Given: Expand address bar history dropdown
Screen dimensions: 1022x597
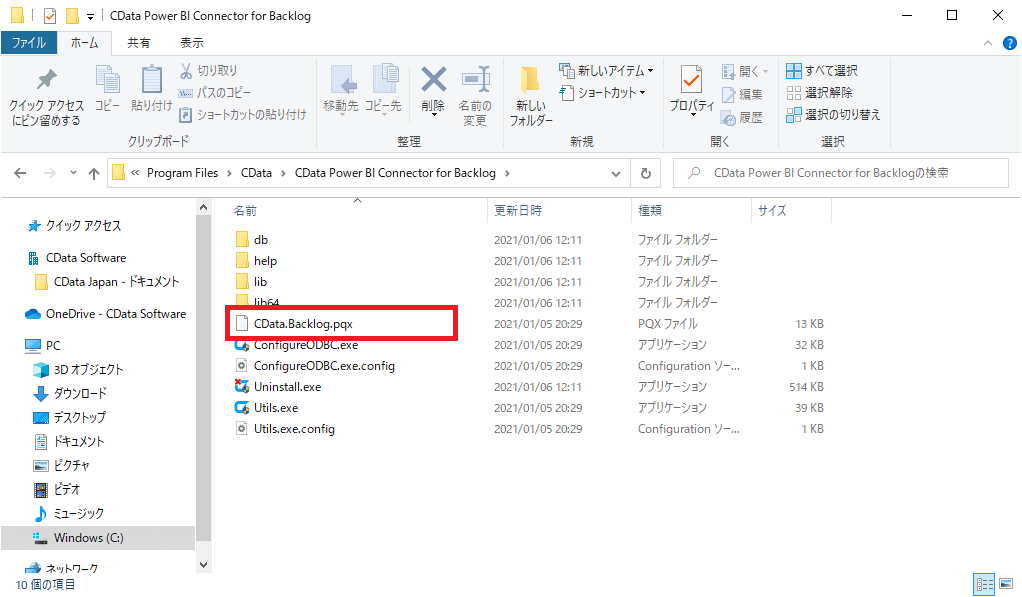Looking at the screenshot, I should coord(616,174).
